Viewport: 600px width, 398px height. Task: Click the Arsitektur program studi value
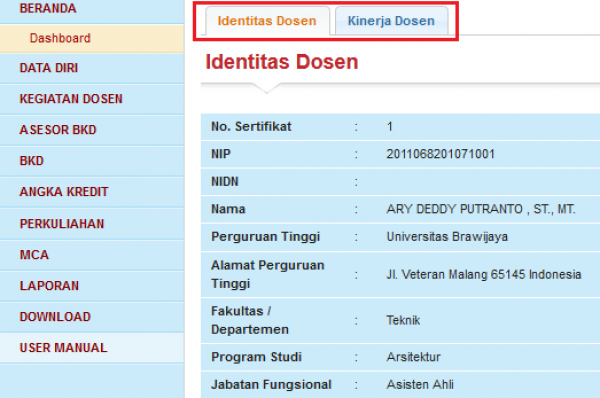(x=413, y=357)
